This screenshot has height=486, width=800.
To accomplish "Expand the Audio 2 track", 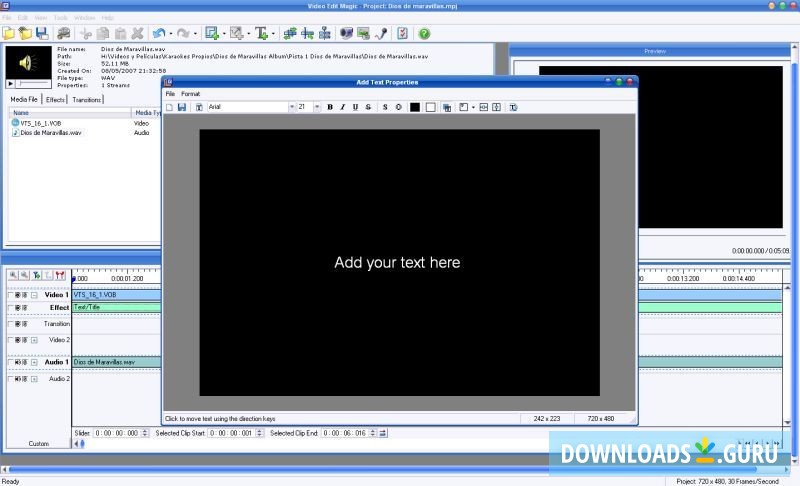I will pyautogui.click(x=34, y=379).
